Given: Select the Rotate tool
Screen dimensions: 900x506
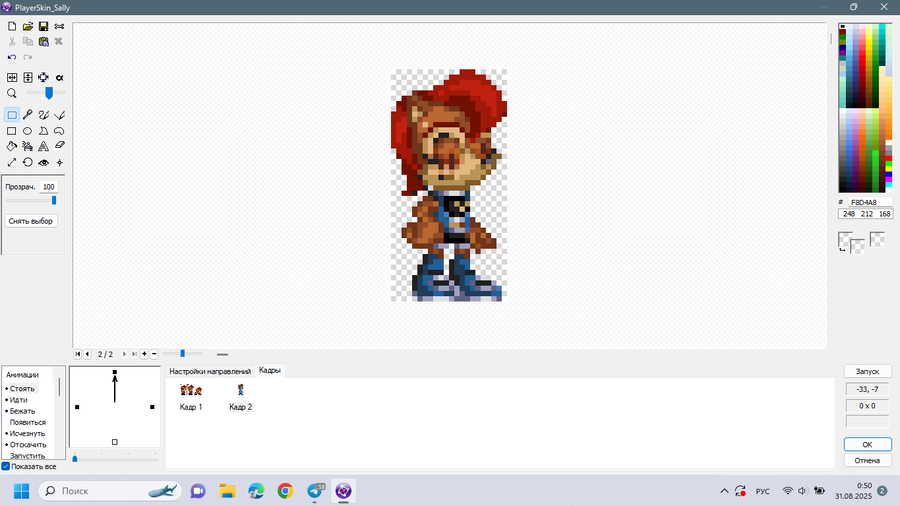Looking at the screenshot, I should pos(28,162).
